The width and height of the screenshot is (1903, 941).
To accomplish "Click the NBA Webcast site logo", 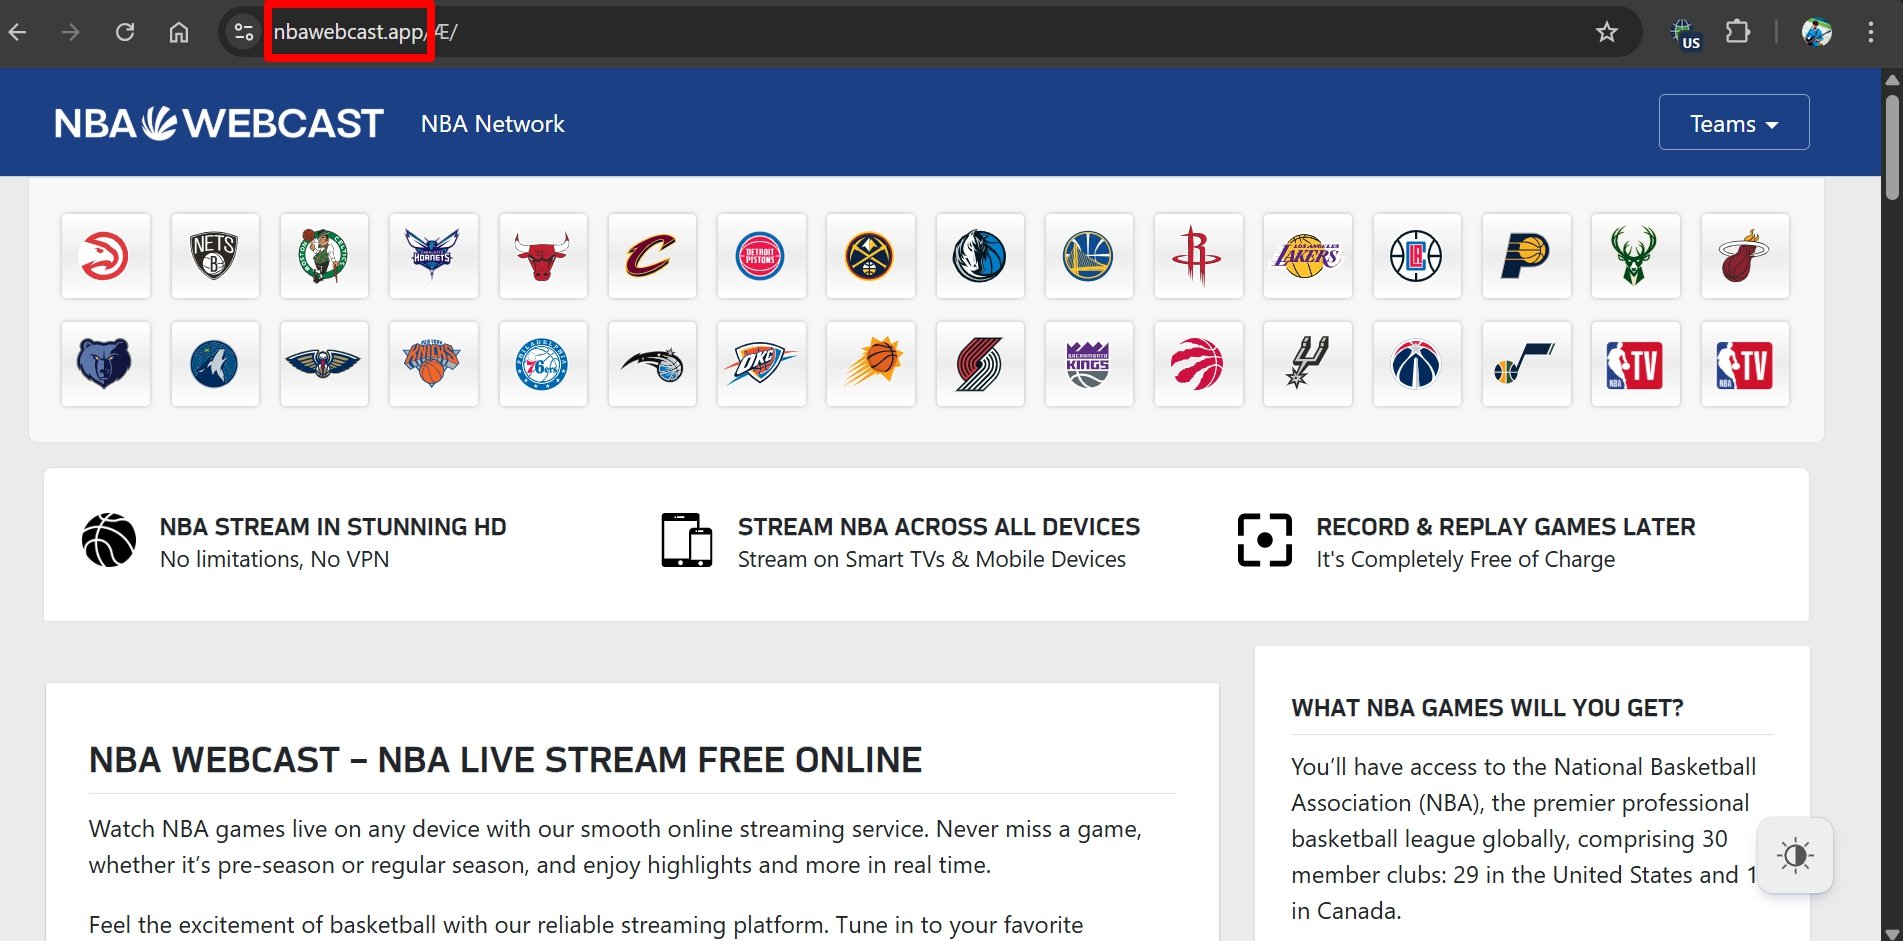I will (219, 123).
